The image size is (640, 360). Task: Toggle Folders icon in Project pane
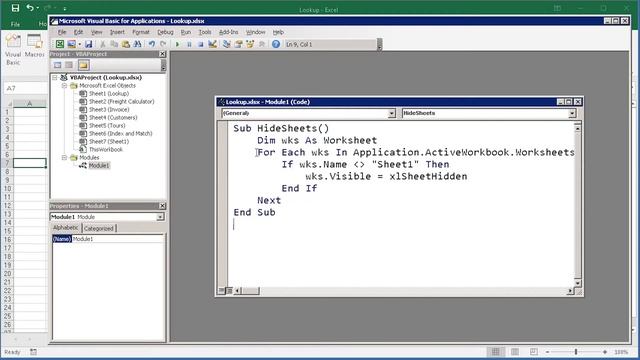coord(83,65)
